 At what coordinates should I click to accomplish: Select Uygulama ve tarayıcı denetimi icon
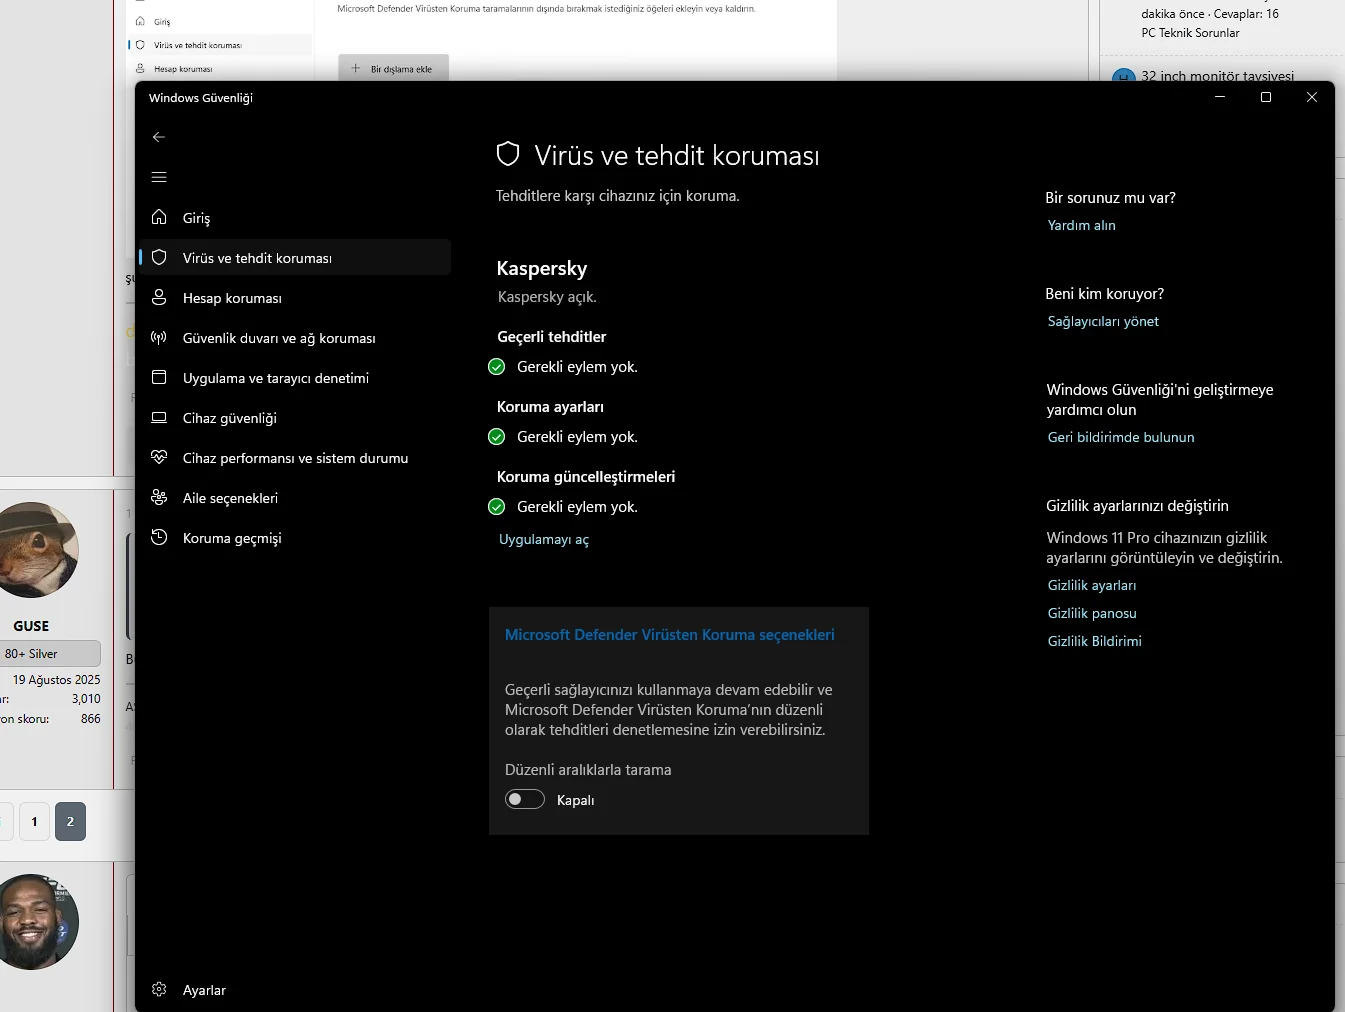click(159, 377)
